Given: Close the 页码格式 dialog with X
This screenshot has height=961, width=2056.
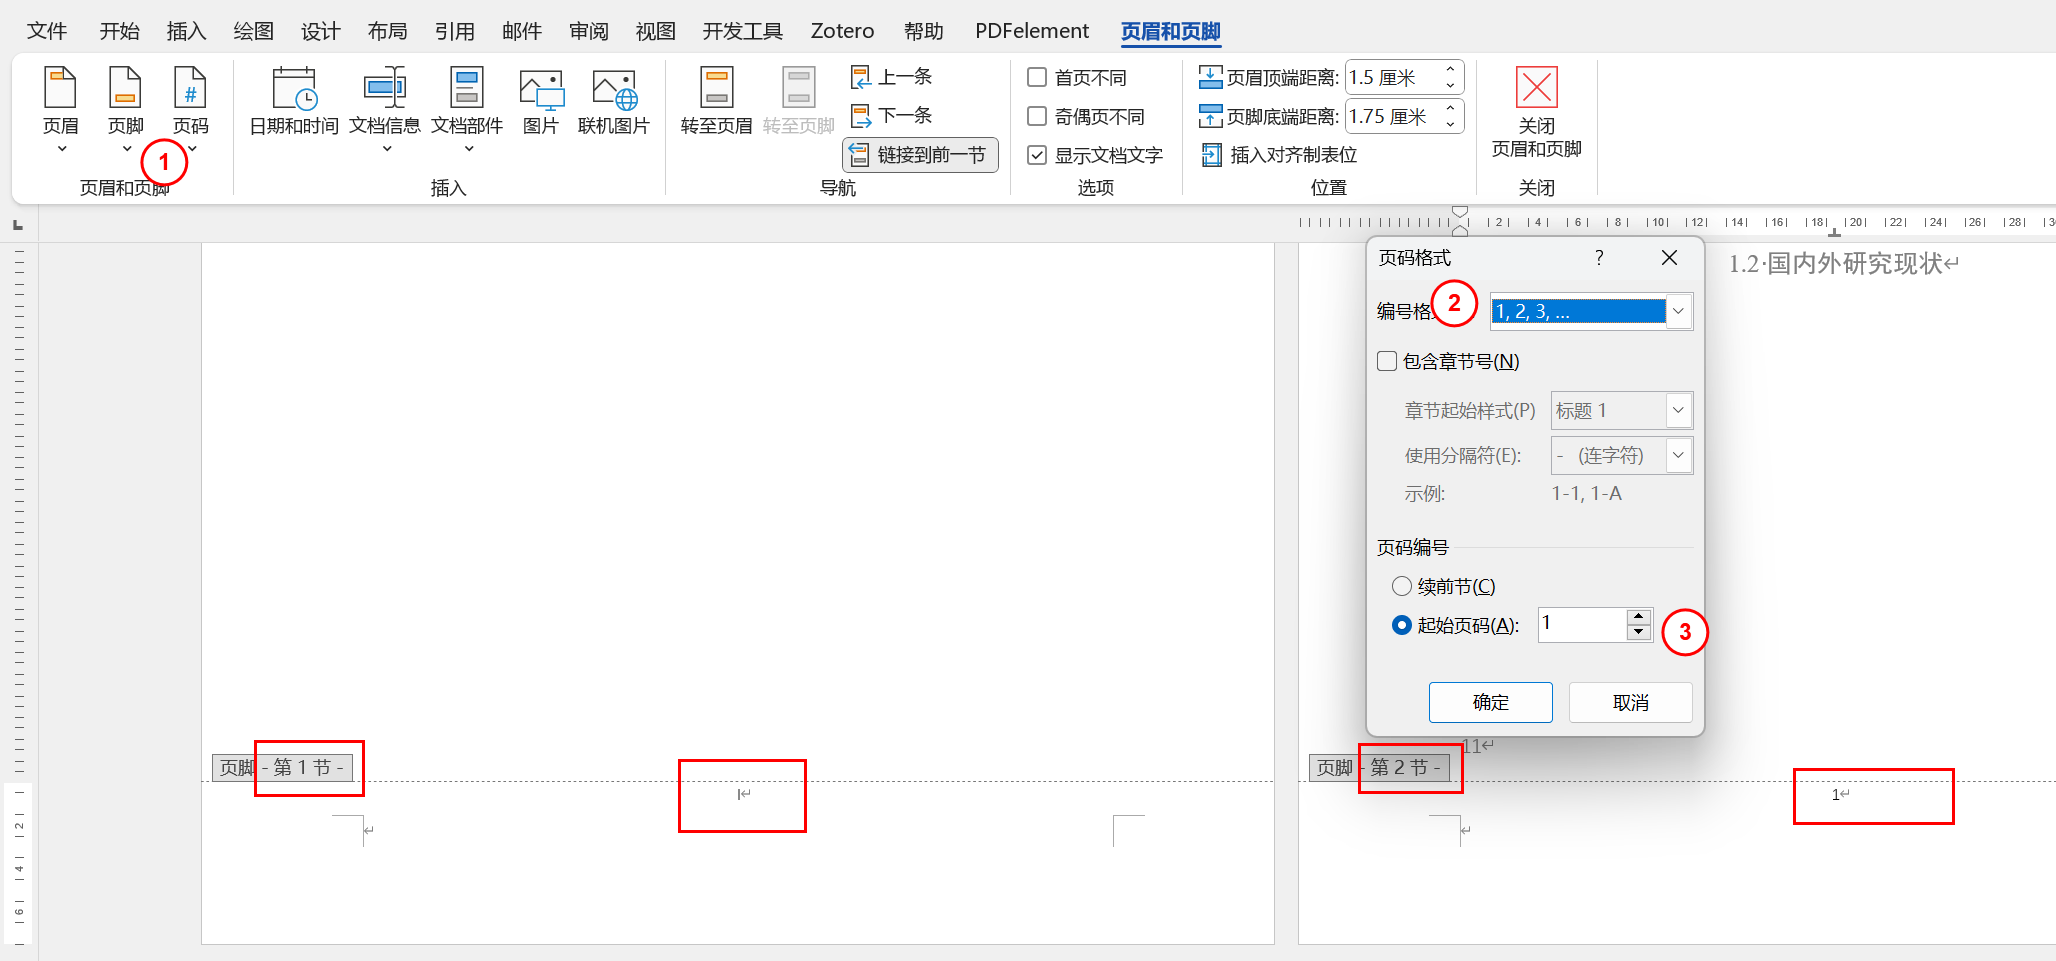Looking at the screenshot, I should click(x=1669, y=258).
